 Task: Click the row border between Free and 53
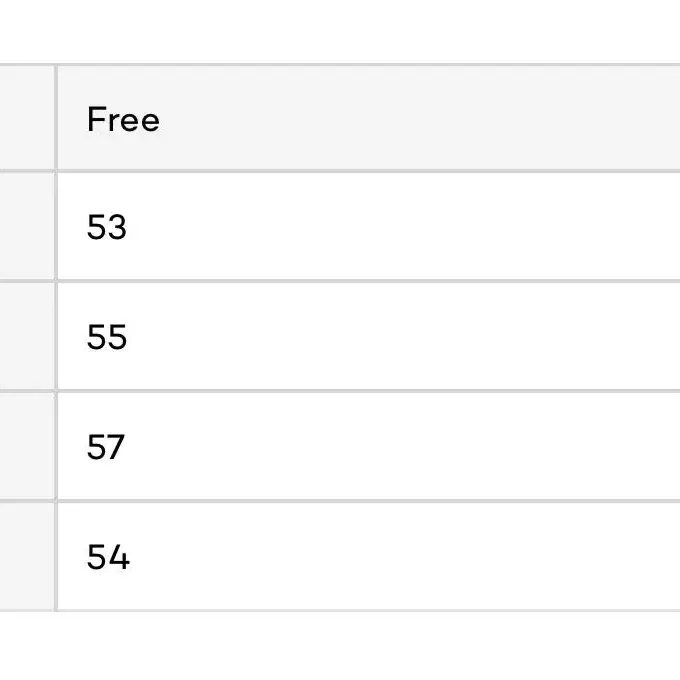(340, 171)
